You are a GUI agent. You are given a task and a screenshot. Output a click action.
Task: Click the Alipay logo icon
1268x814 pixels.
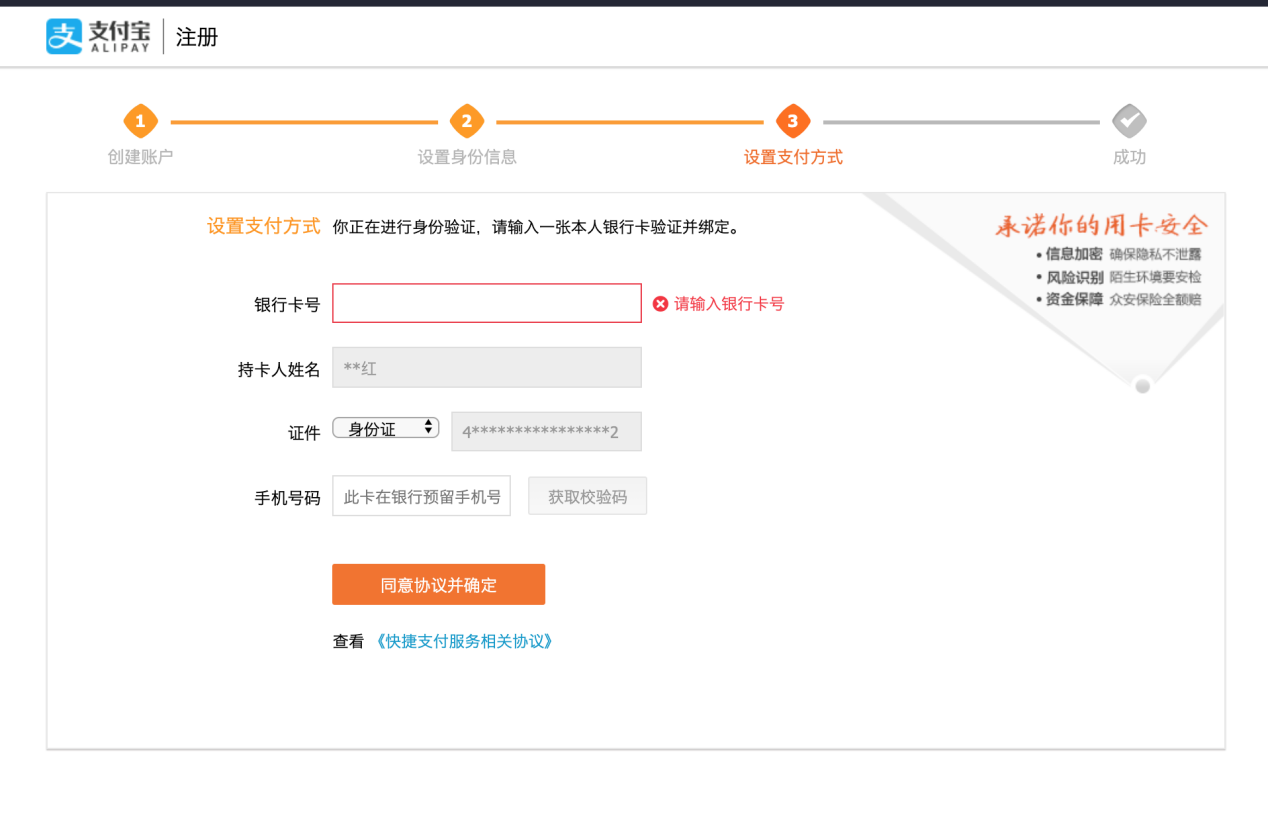coord(64,37)
